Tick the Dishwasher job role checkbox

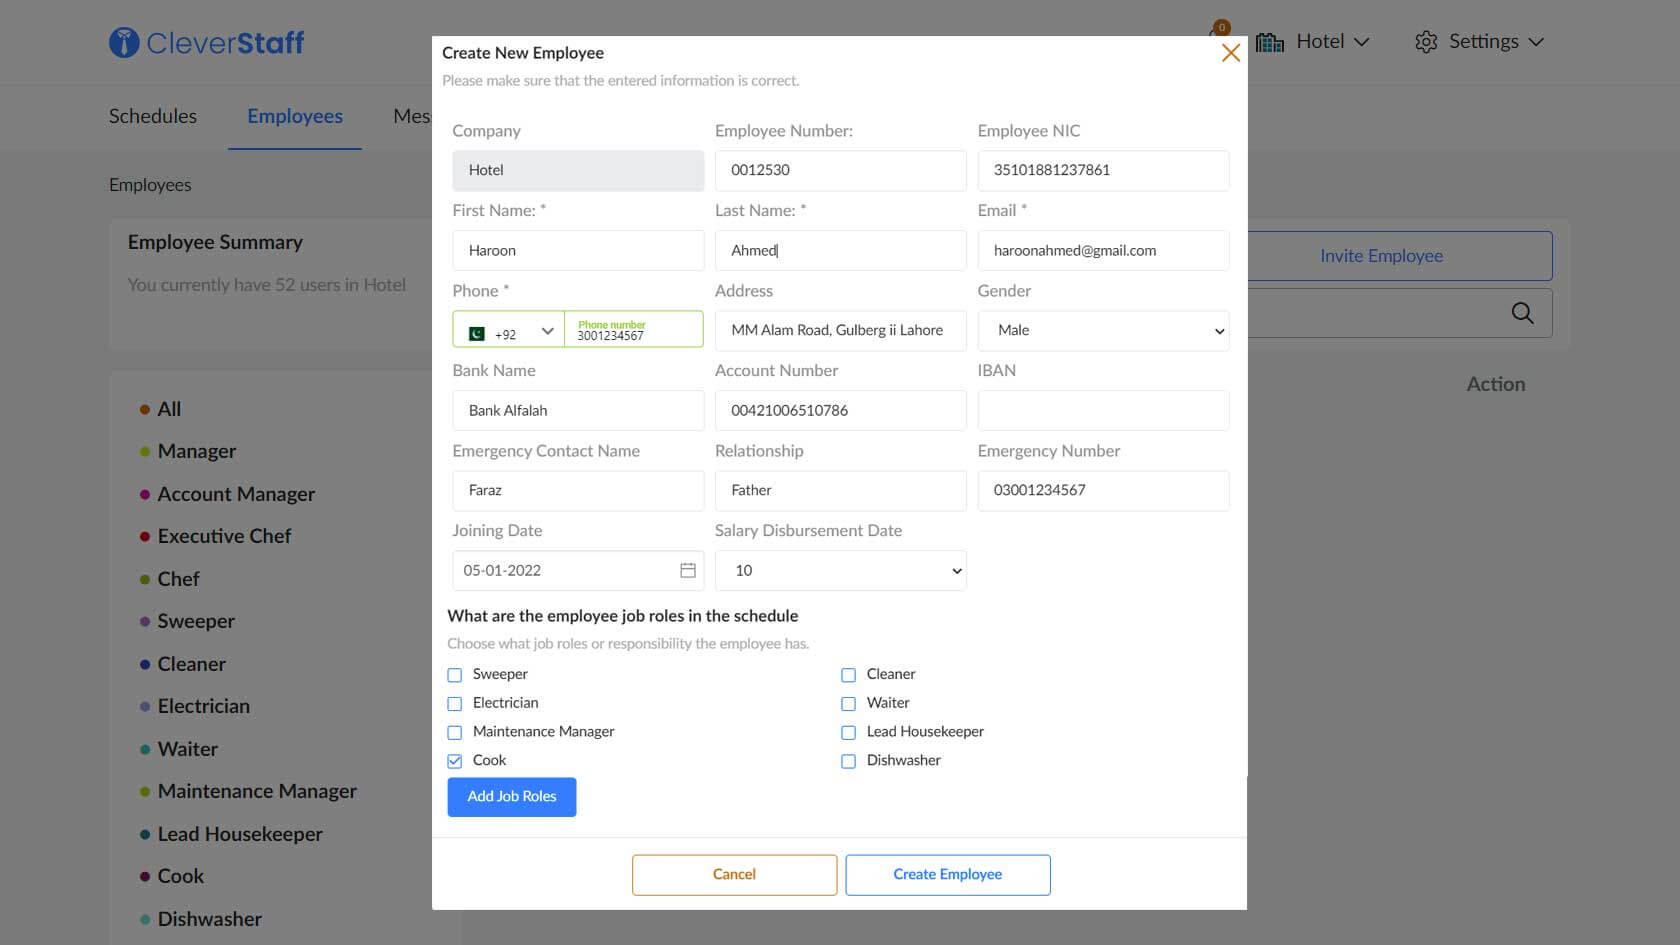point(849,761)
